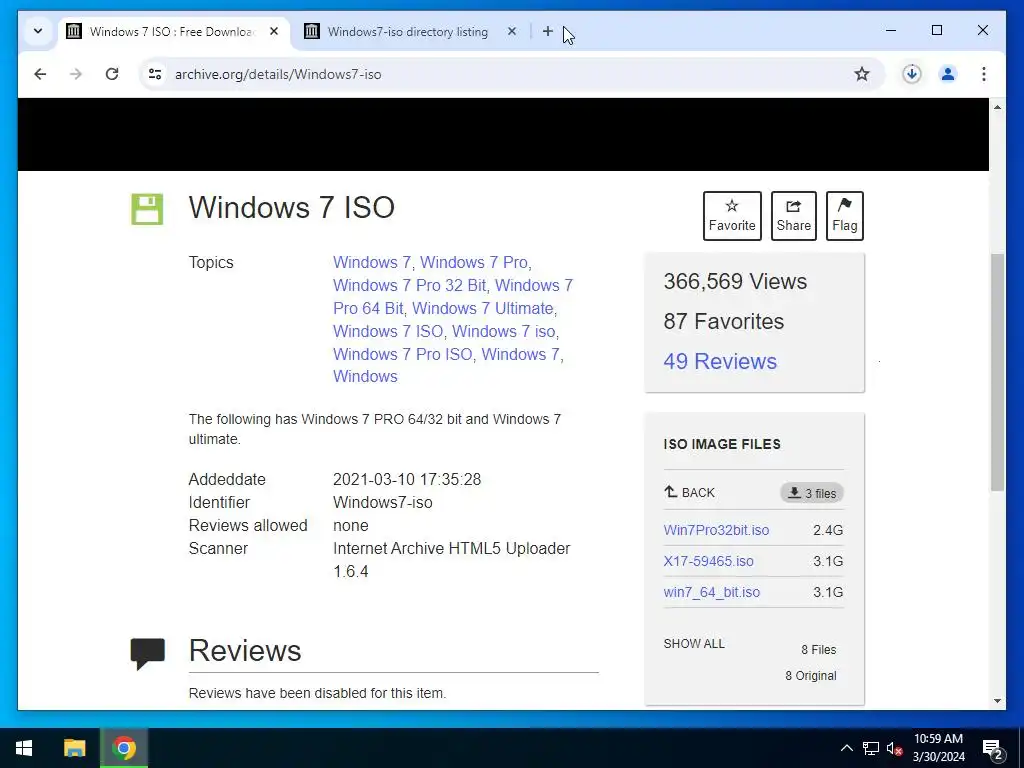Flag this archive item
The image size is (1024, 768).
coord(844,216)
